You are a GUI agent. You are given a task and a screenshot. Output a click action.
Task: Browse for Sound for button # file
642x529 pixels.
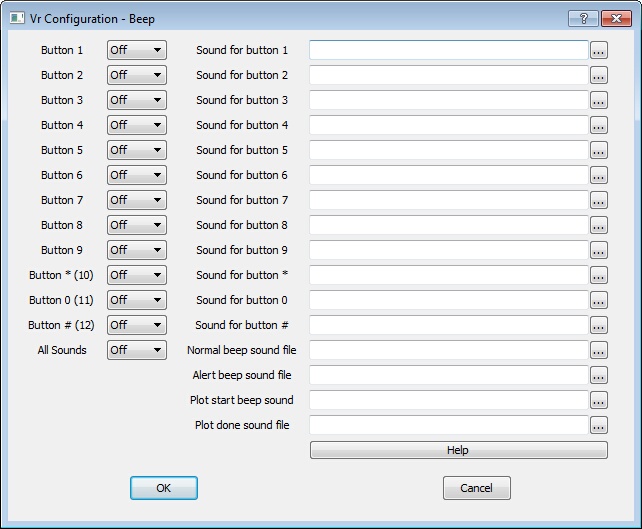click(599, 325)
